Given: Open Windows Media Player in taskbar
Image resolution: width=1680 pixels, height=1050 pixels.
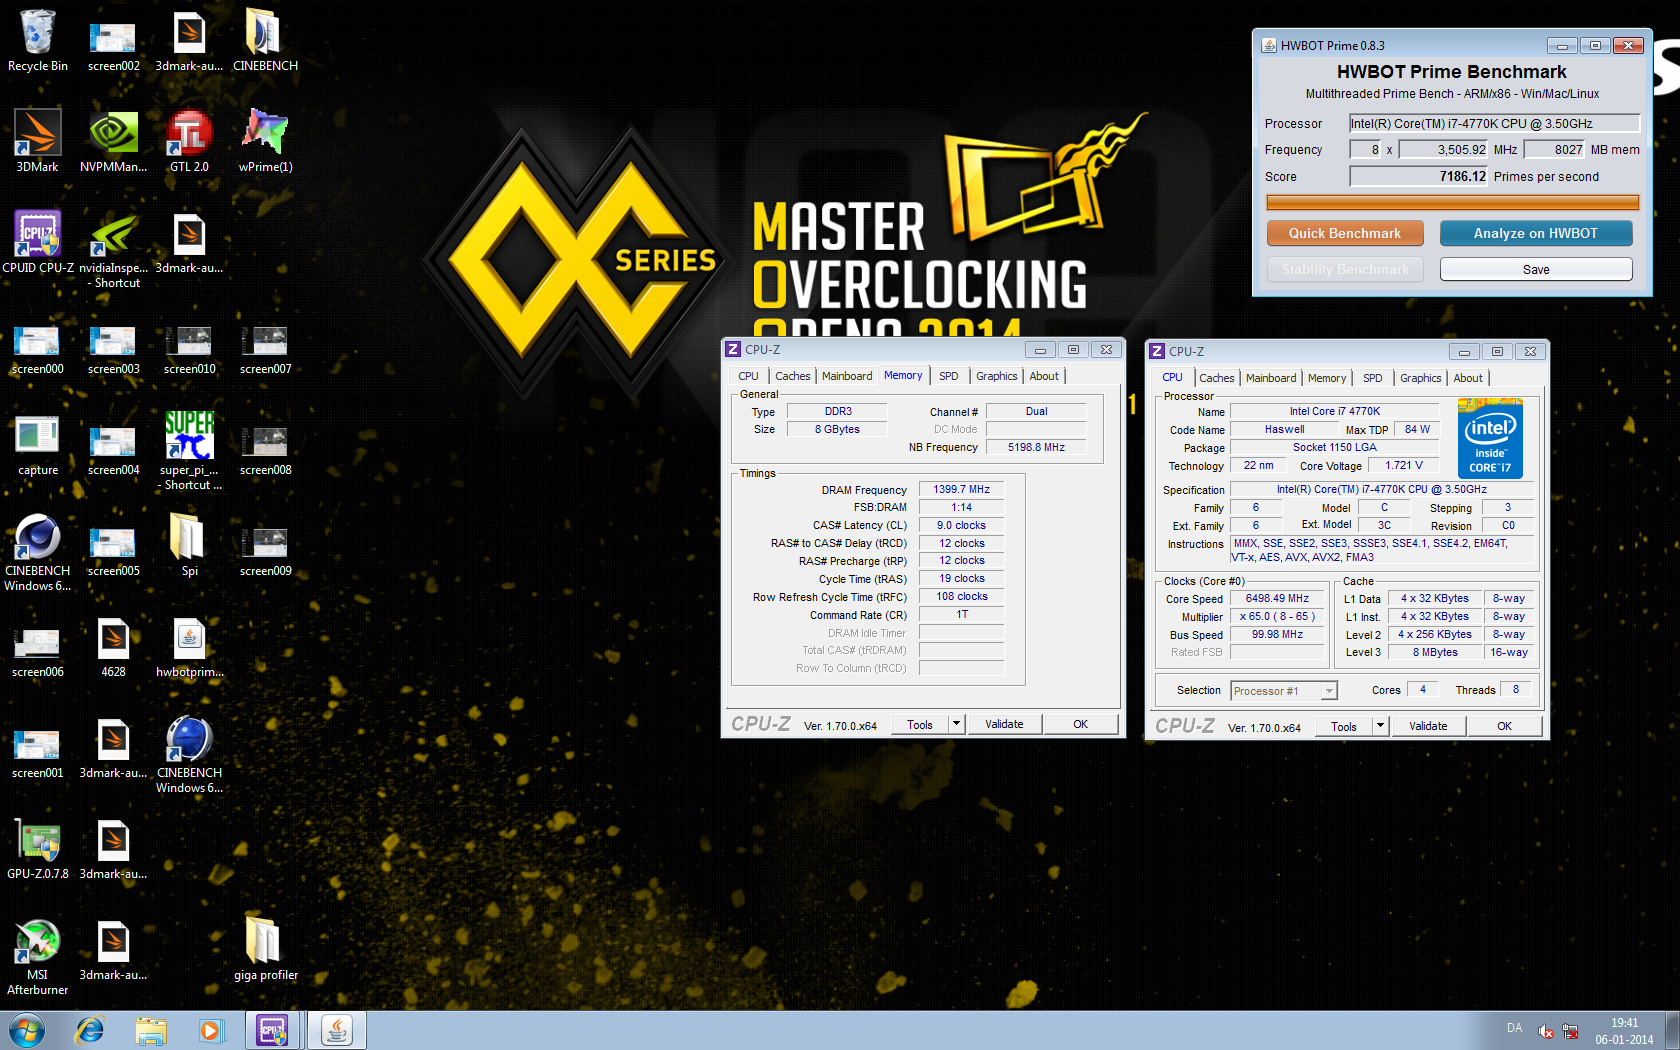Looking at the screenshot, I should point(210,1030).
